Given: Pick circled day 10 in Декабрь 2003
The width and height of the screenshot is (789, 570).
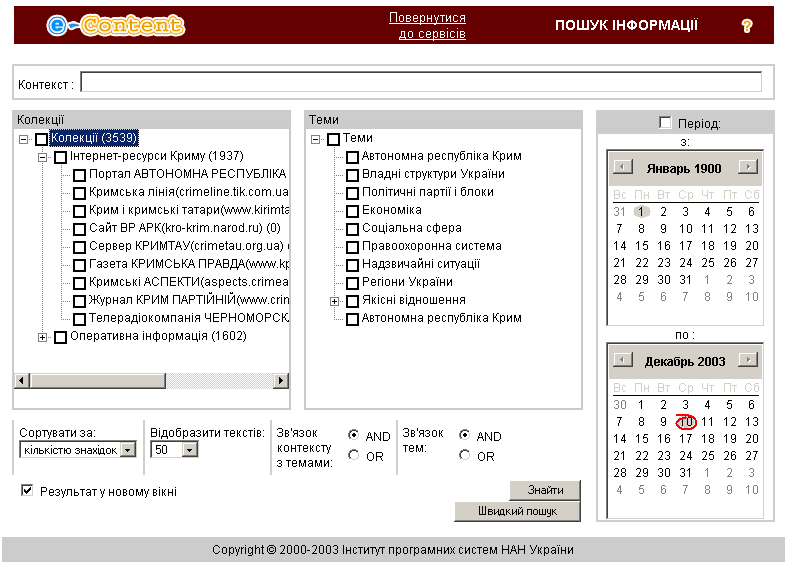Looking at the screenshot, I should coord(686,422).
